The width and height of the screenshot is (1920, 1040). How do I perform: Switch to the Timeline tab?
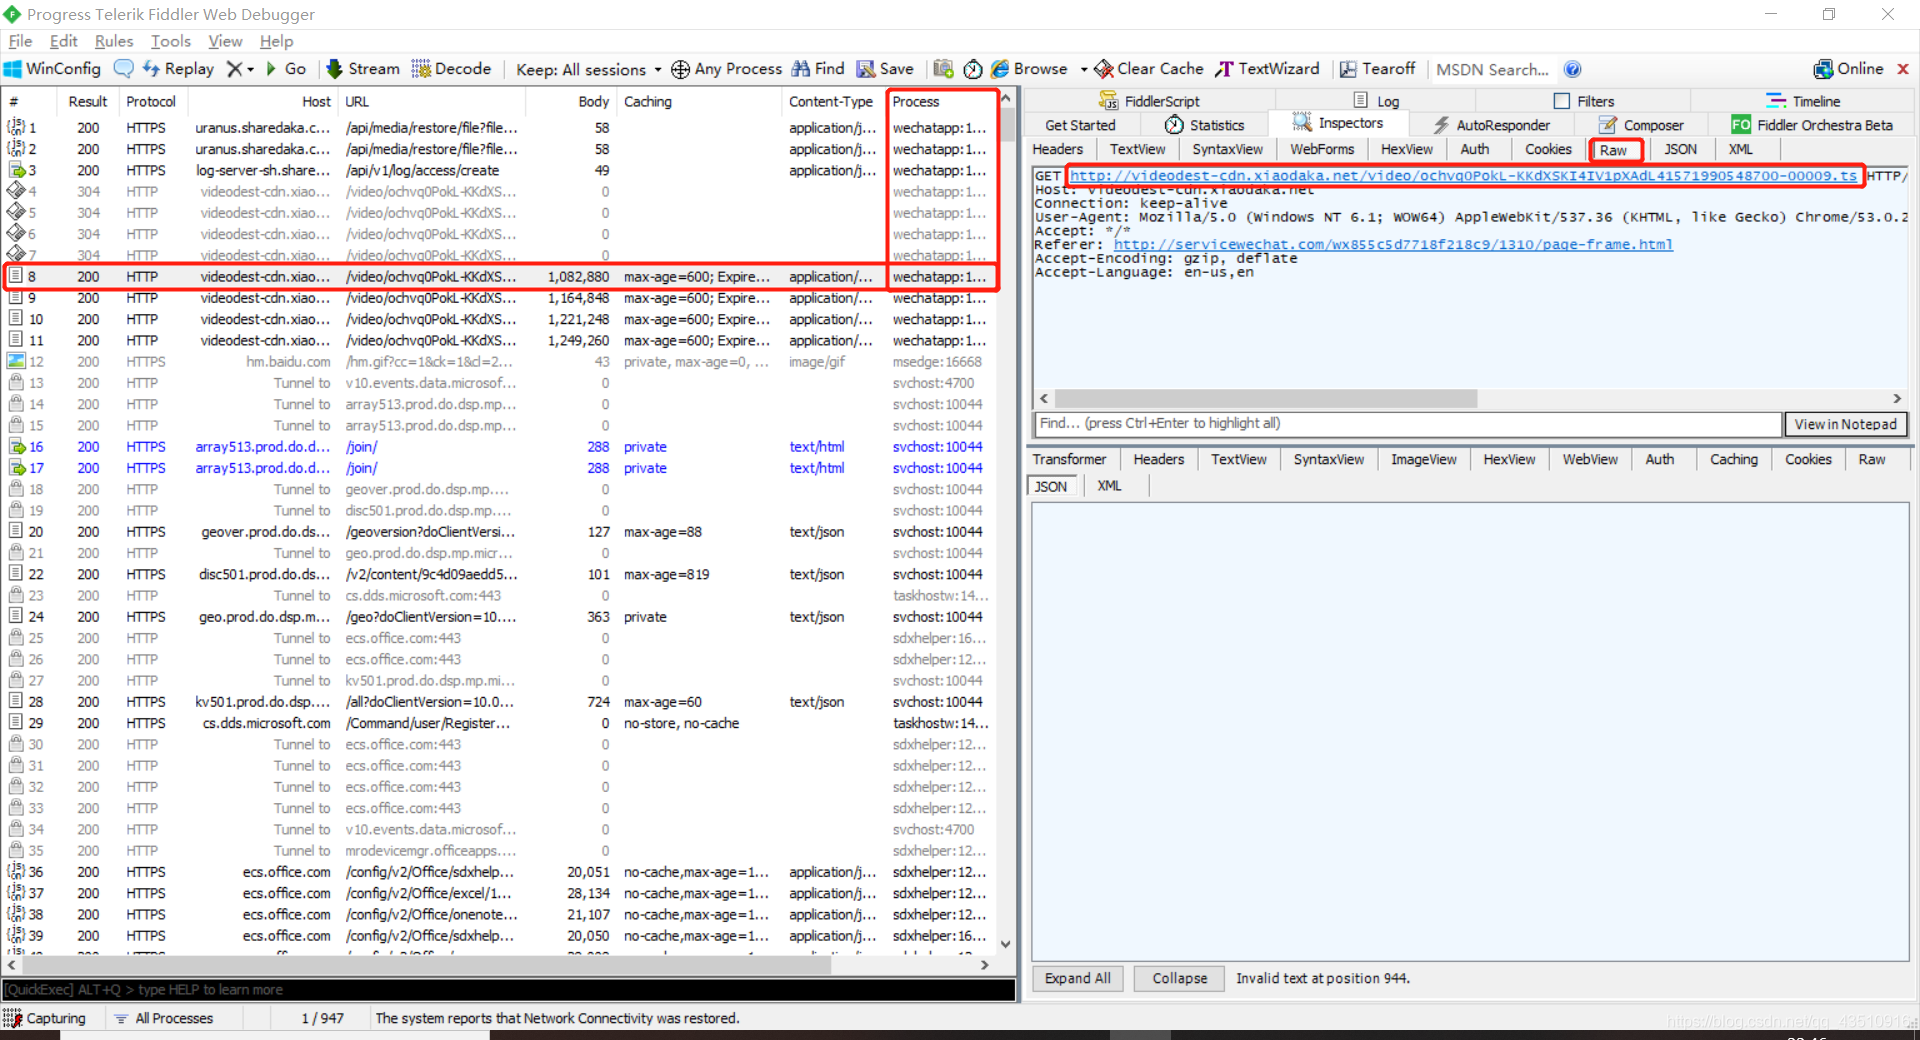click(1803, 101)
